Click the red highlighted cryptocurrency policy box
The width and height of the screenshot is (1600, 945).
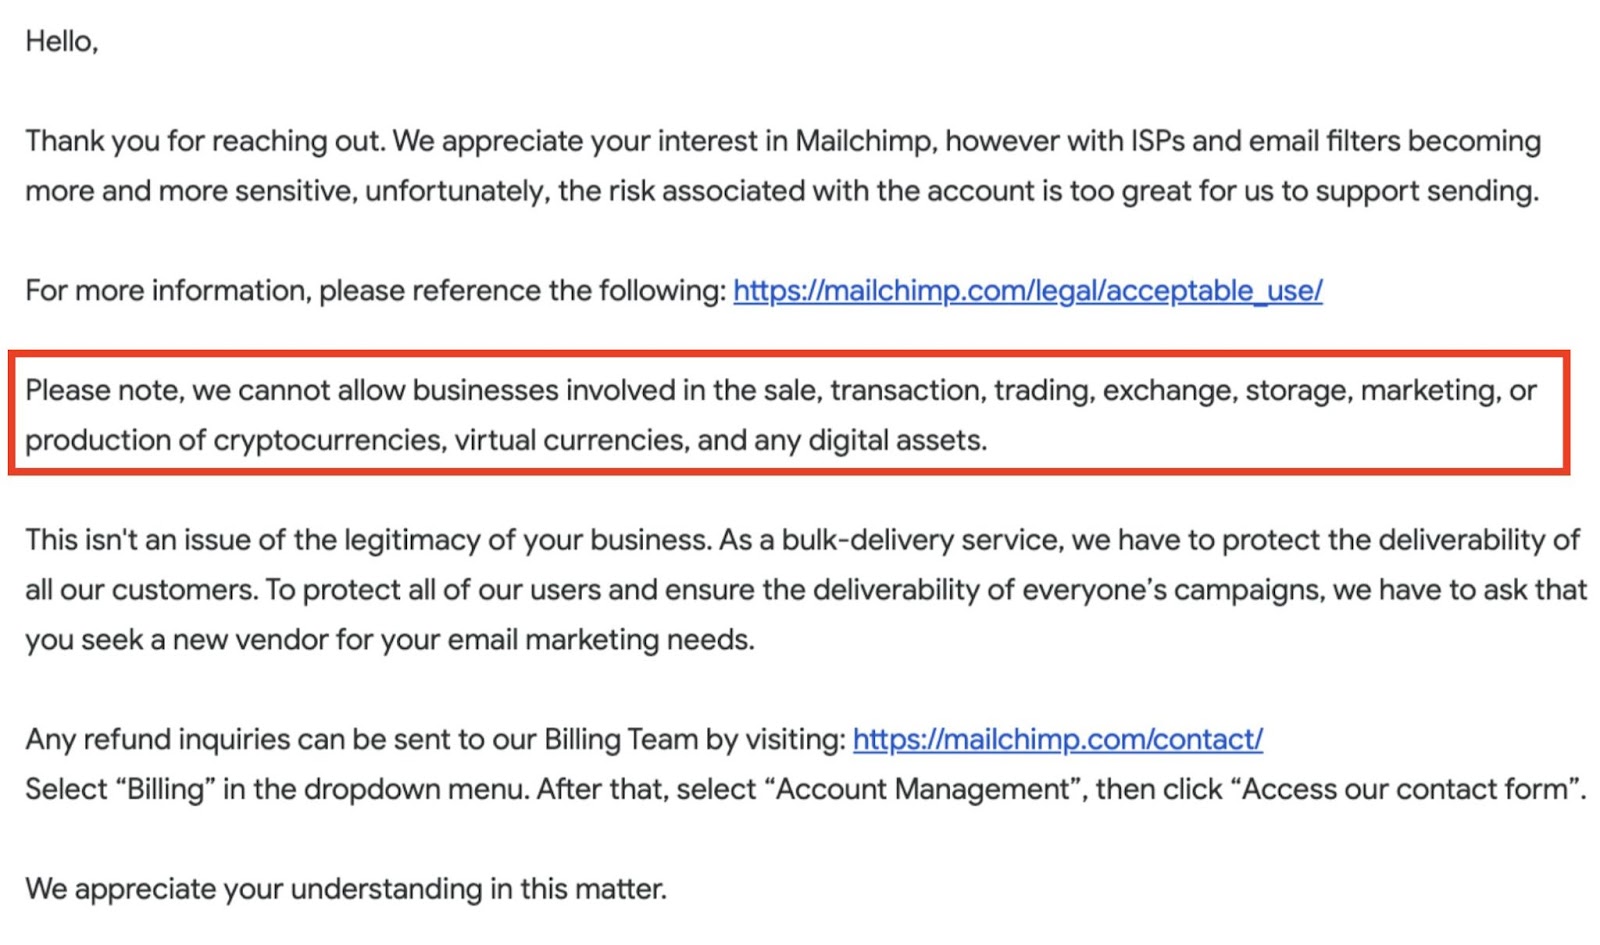point(789,412)
